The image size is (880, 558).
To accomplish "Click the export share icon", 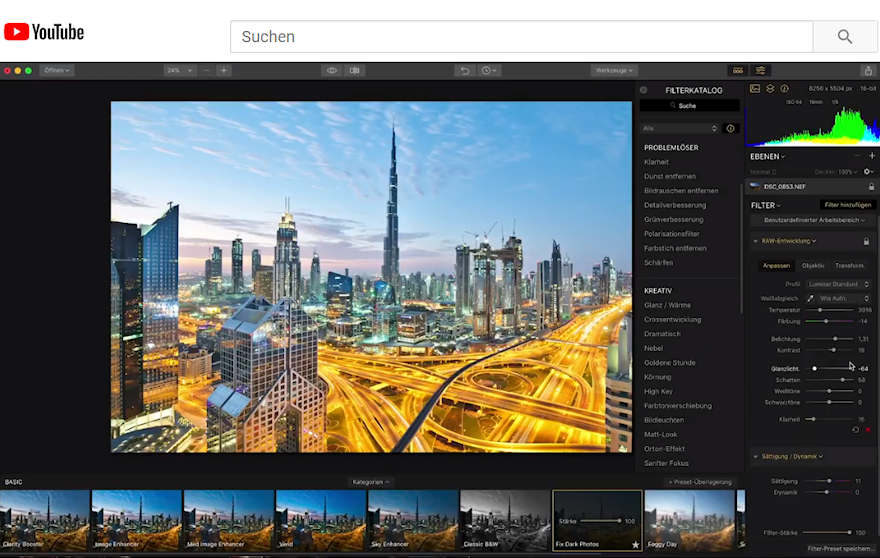I will click(867, 71).
